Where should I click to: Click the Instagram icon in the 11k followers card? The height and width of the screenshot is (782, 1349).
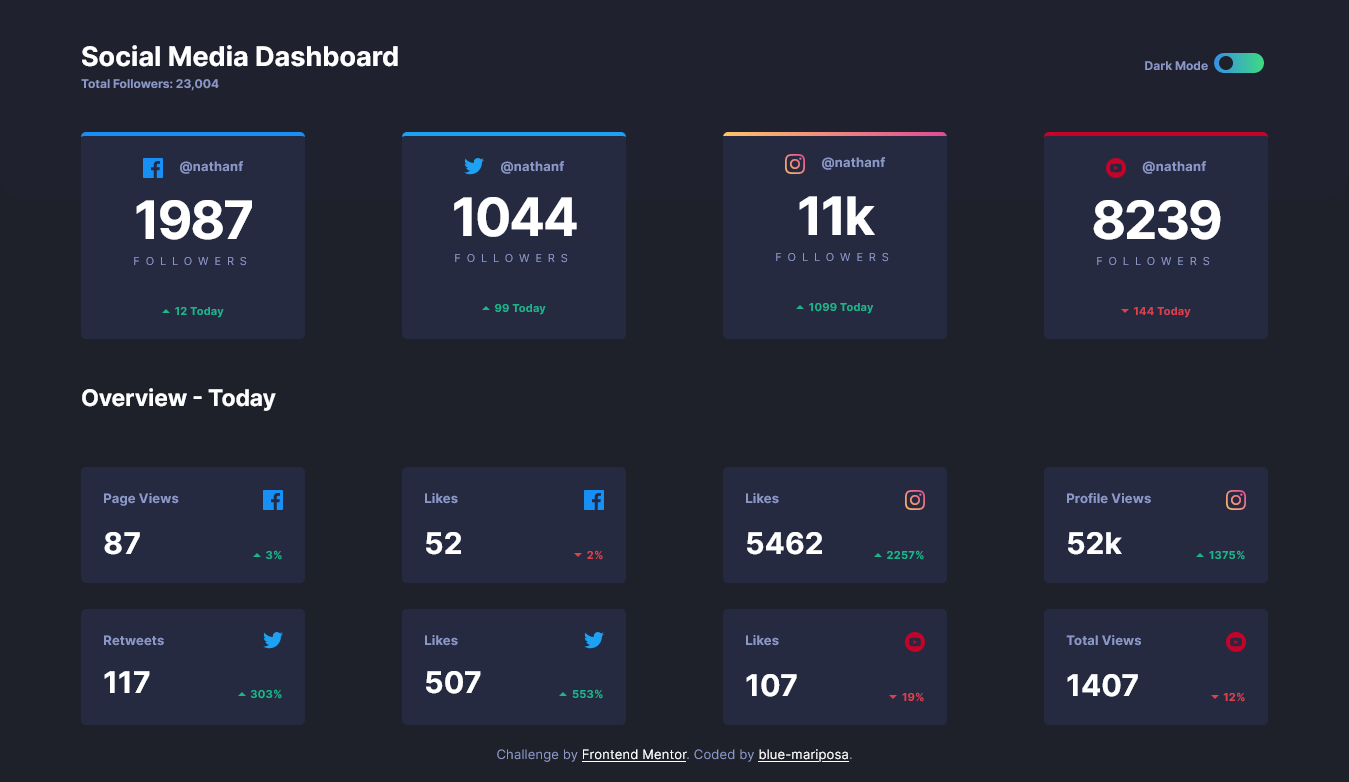click(x=795, y=164)
